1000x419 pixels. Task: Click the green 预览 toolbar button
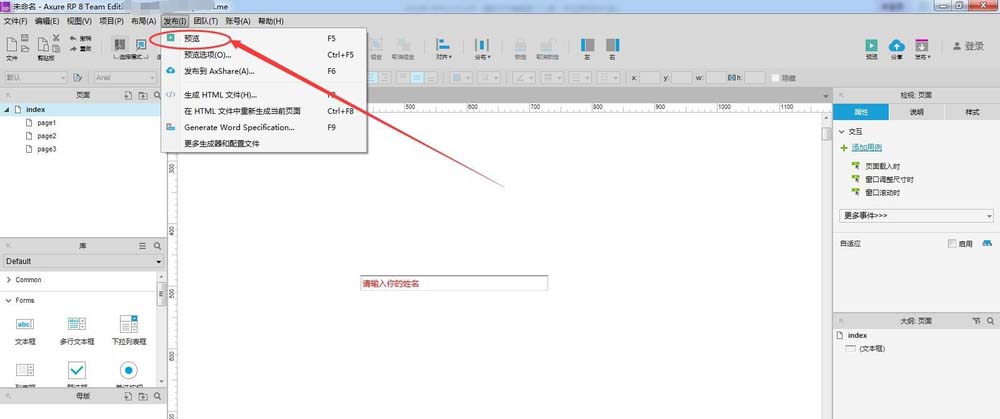[x=871, y=49]
